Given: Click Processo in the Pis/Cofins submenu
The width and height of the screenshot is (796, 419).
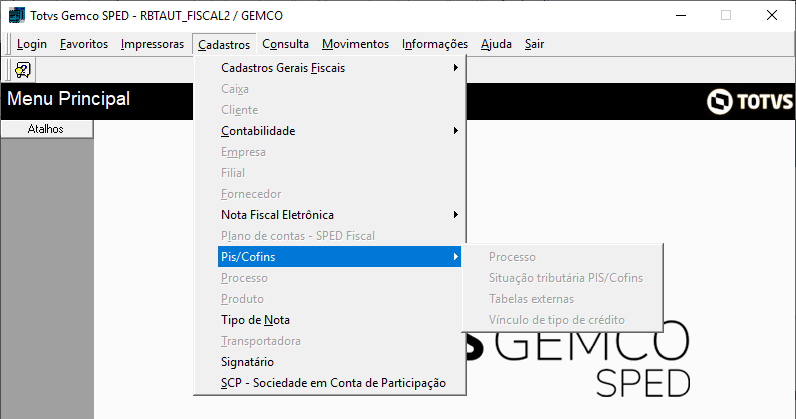Looking at the screenshot, I should (562, 257).
